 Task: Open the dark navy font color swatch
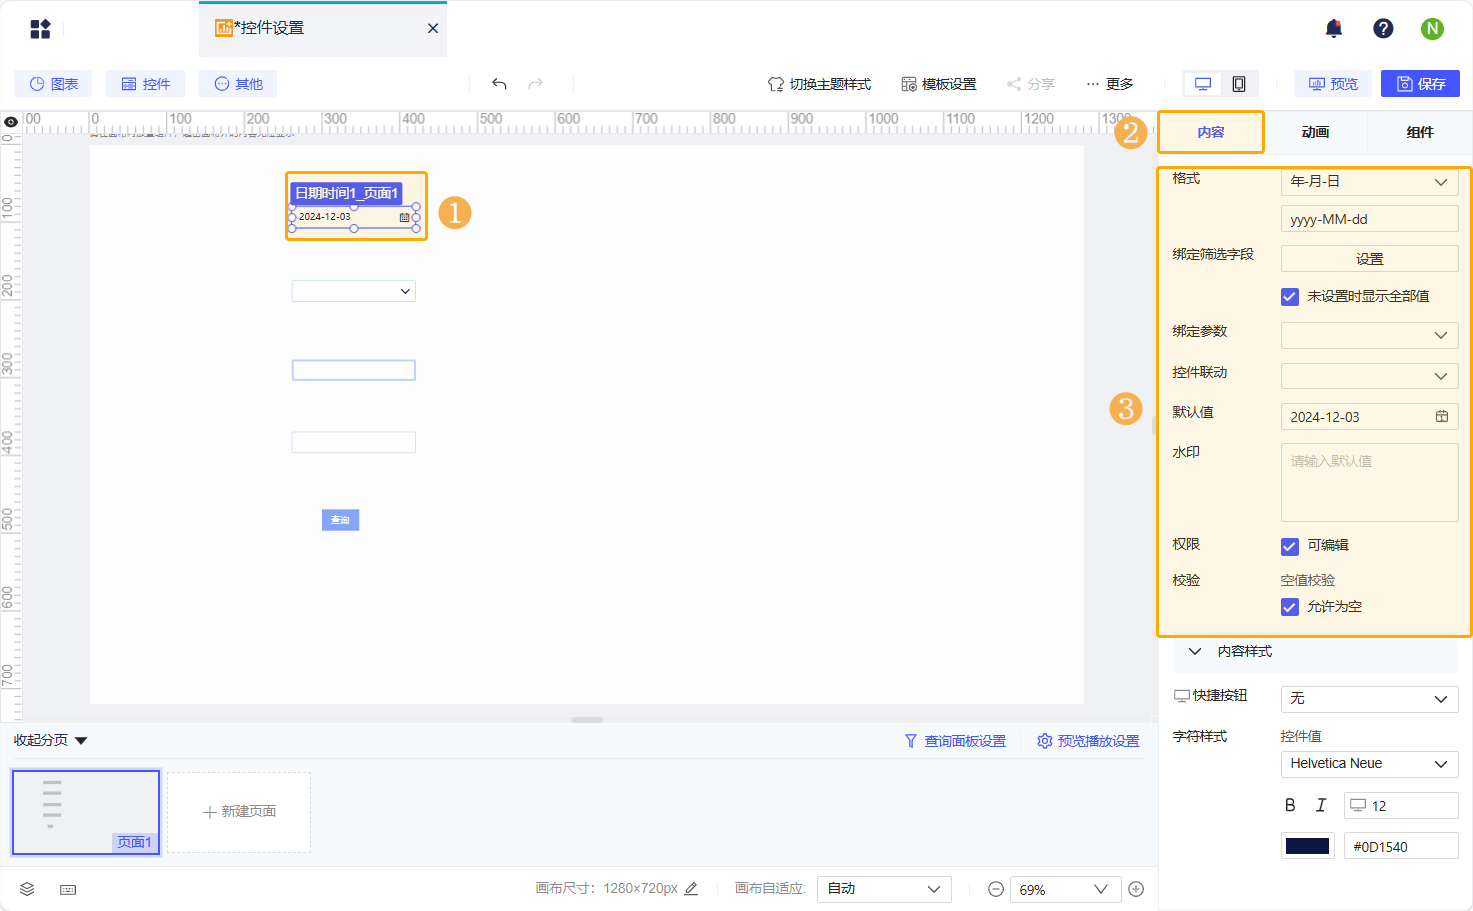pos(1307,846)
